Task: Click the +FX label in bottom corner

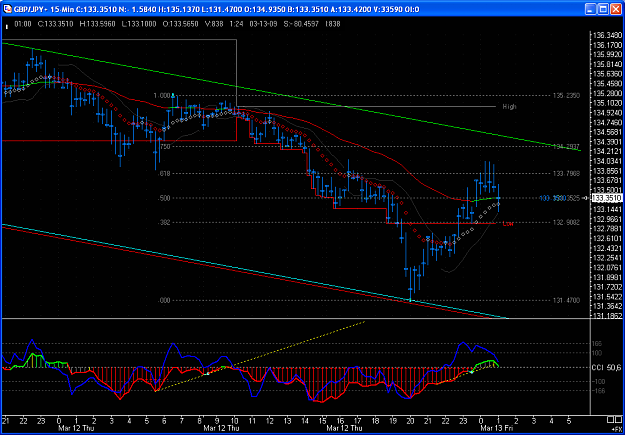Action: (x=617, y=427)
